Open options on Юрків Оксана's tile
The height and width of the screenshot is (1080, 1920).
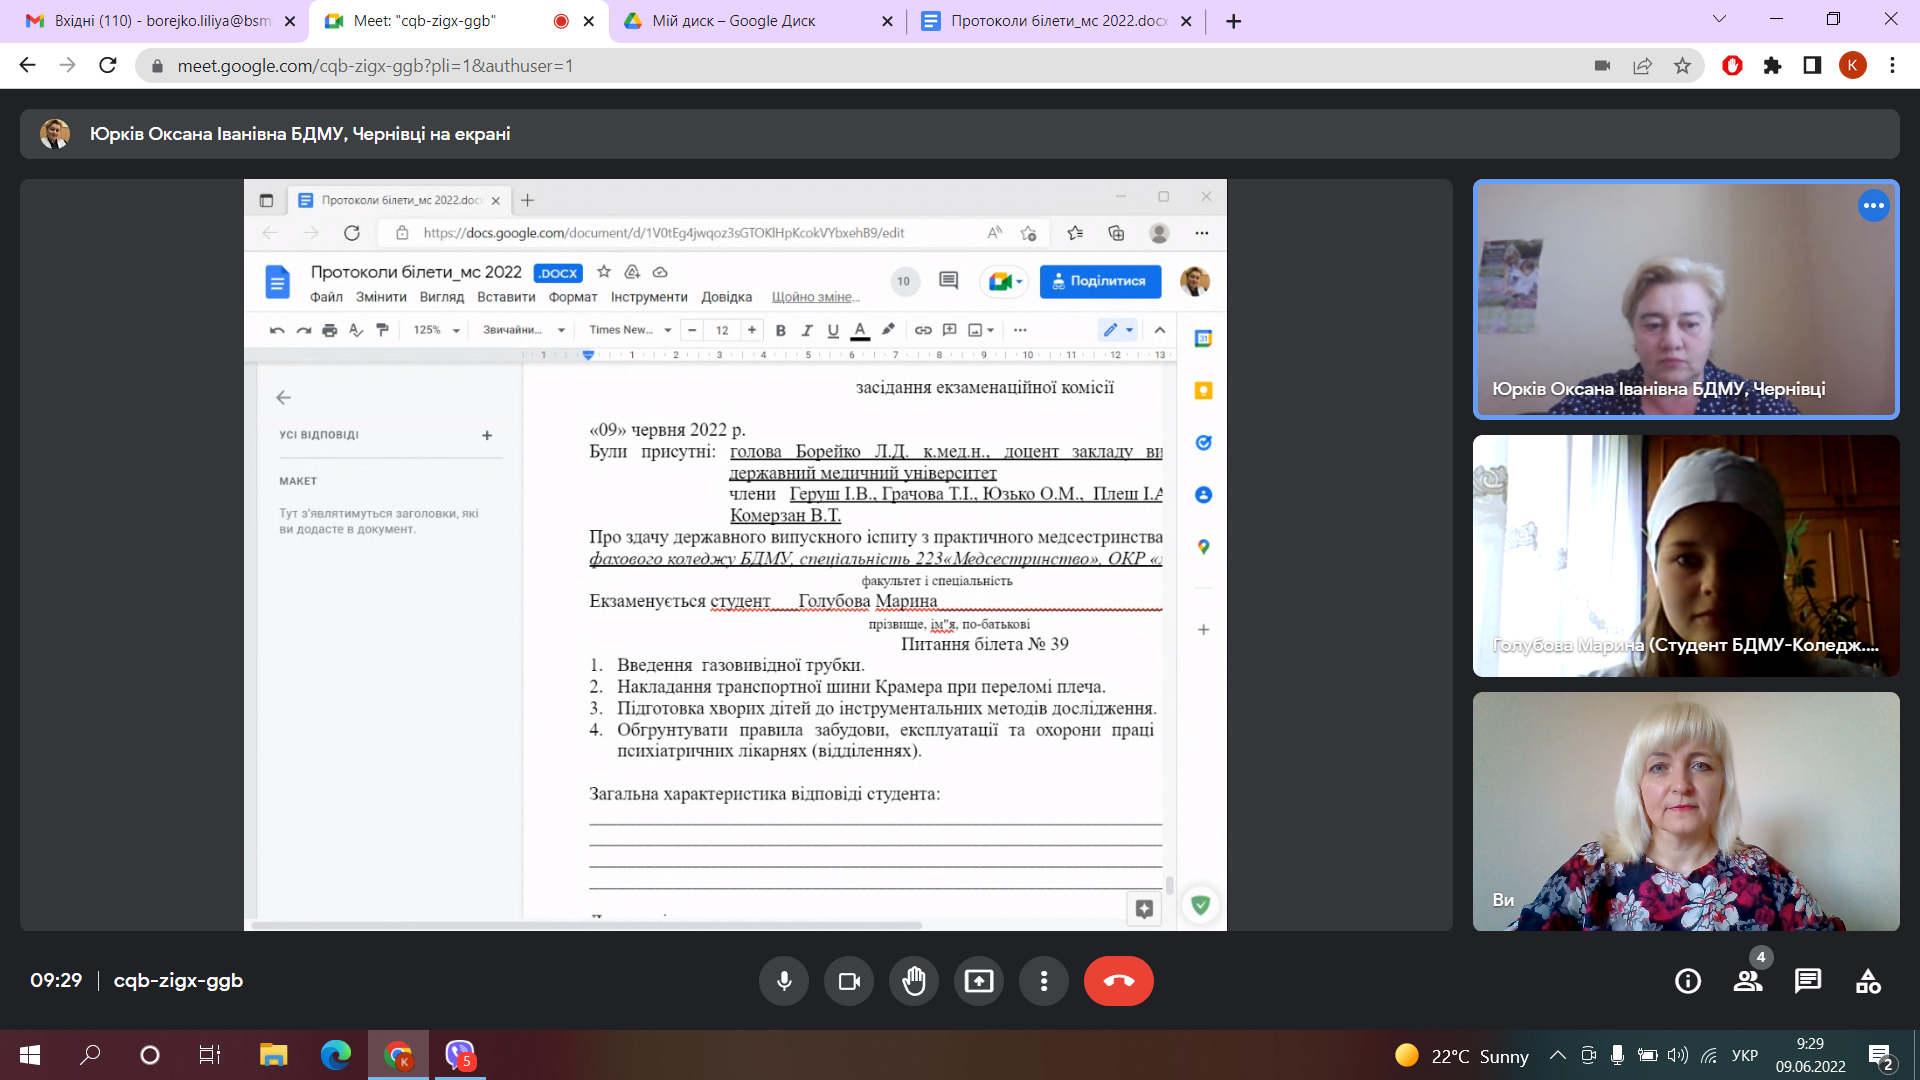tap(1873, 206)
